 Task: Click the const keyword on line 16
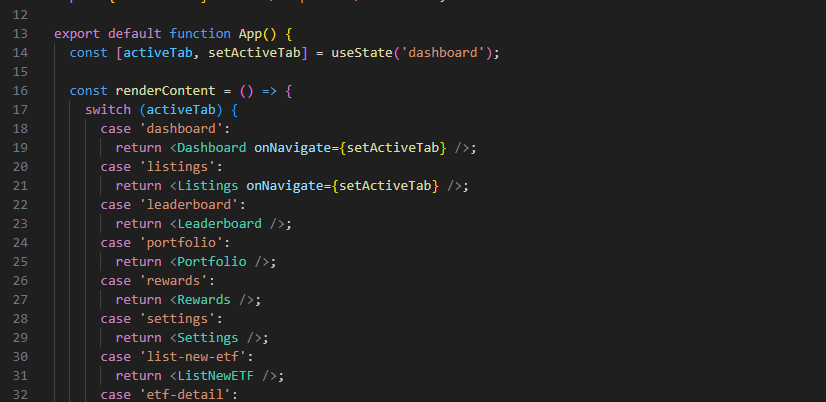[88, 91]
